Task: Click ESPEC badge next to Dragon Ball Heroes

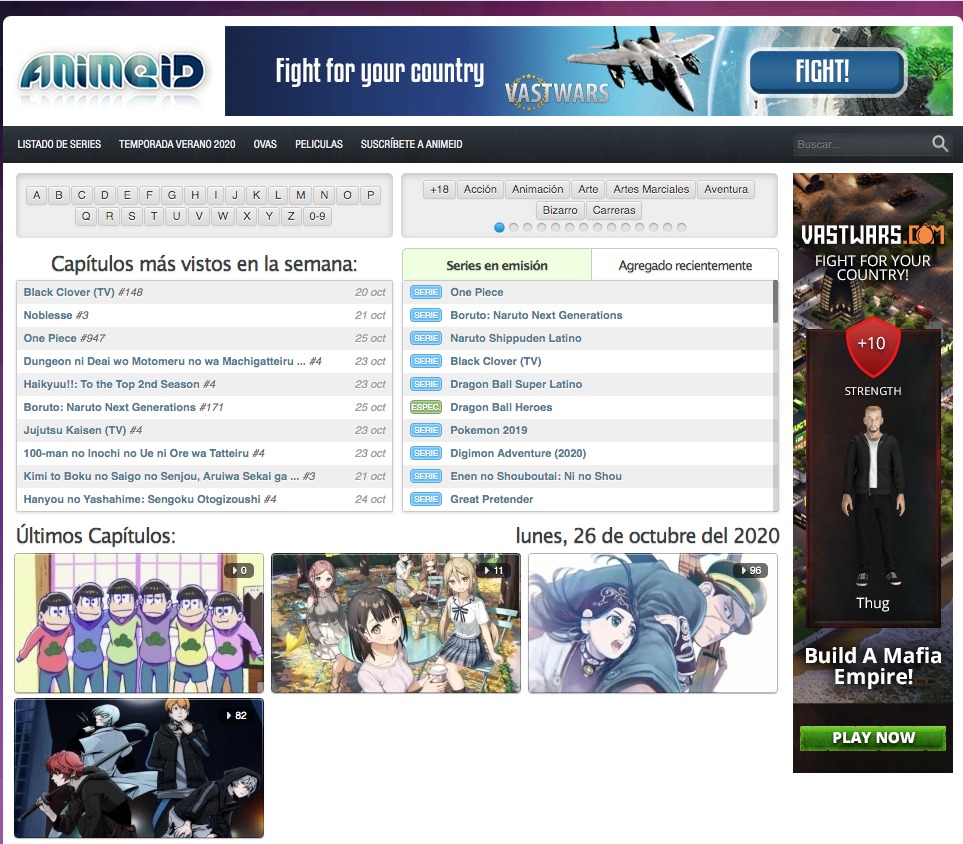Action: tap(426, 407)
